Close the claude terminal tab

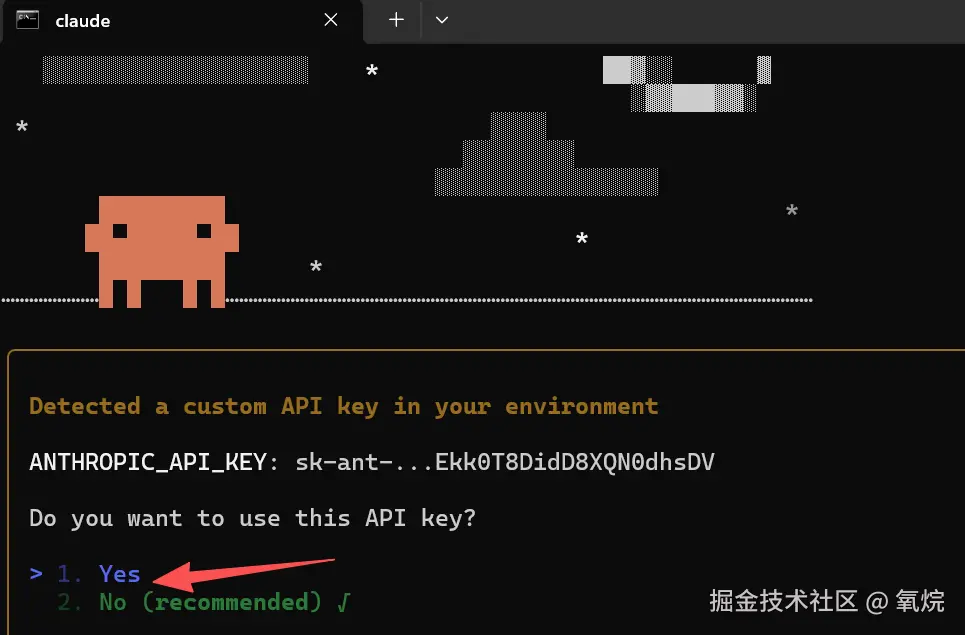331,20
